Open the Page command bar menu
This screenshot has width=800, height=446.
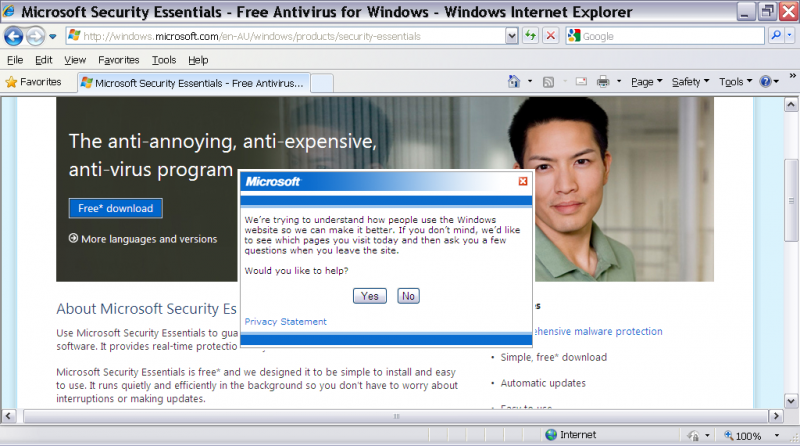coord(646,82)
